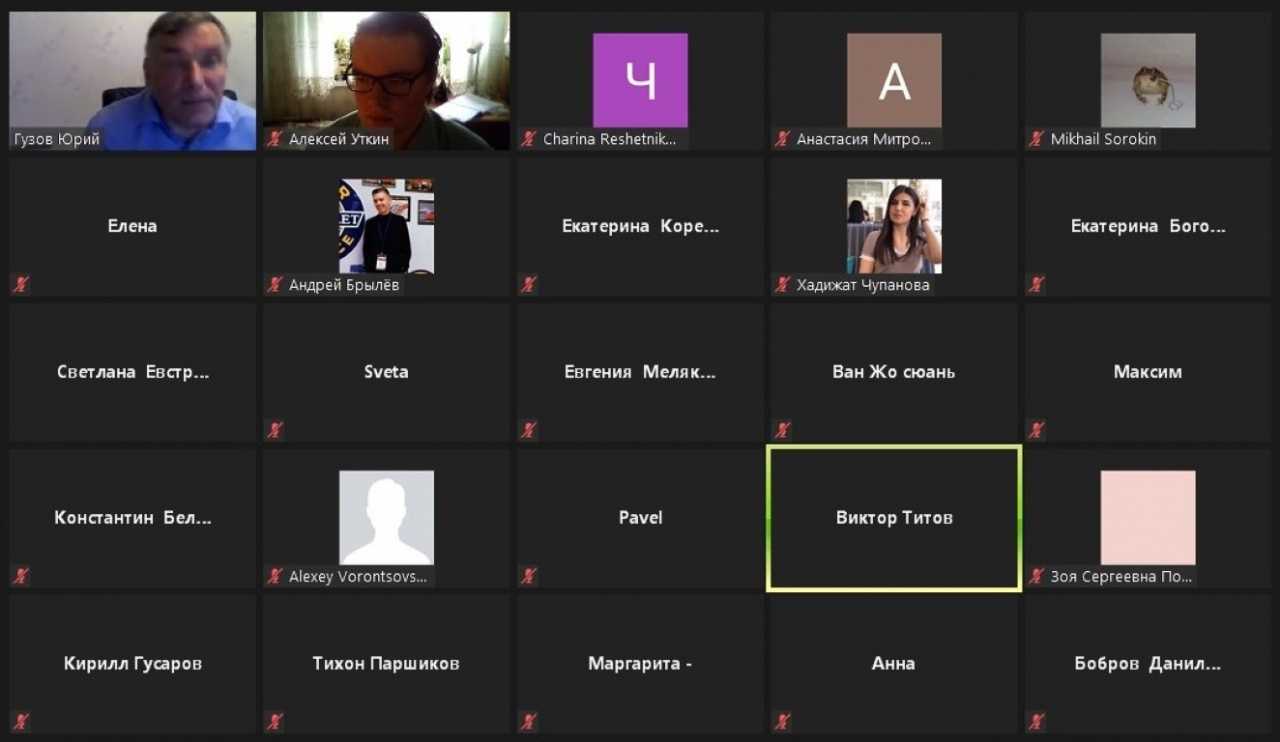Click muted mic icon next to Charina Reshetnik
The width and height of the screenshot is (1280, 742).
tap(529, 139)
